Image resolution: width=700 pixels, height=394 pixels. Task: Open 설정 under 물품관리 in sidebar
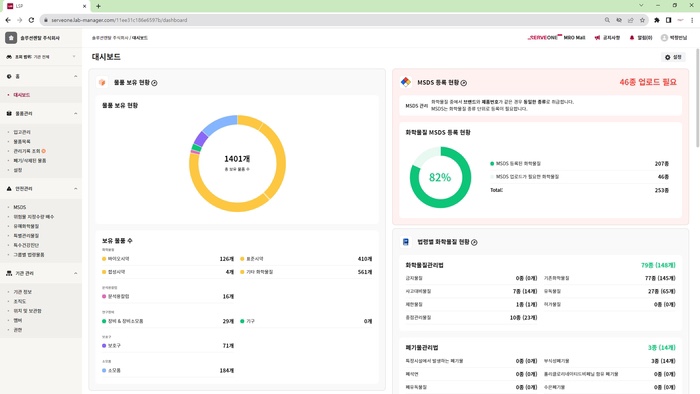(17, 170)
